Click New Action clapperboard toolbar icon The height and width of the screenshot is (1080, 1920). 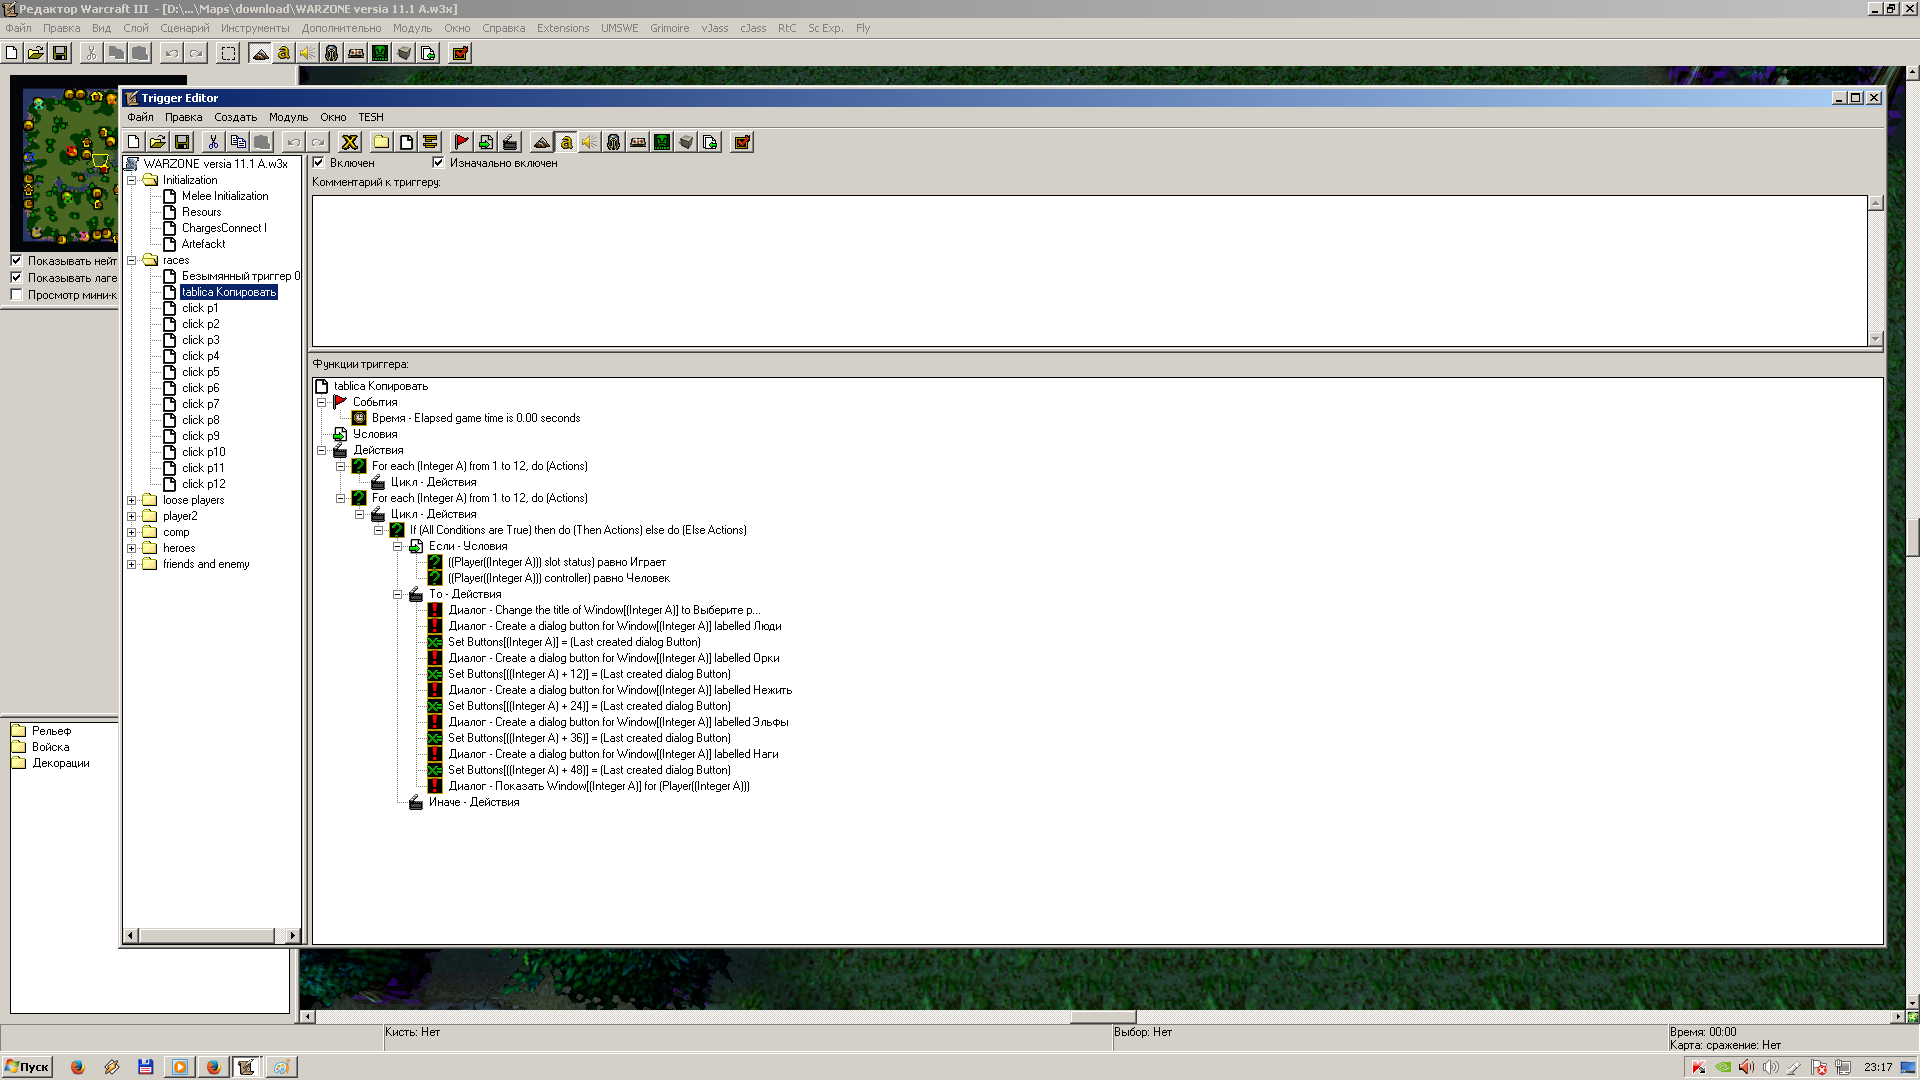coord(509,142)
